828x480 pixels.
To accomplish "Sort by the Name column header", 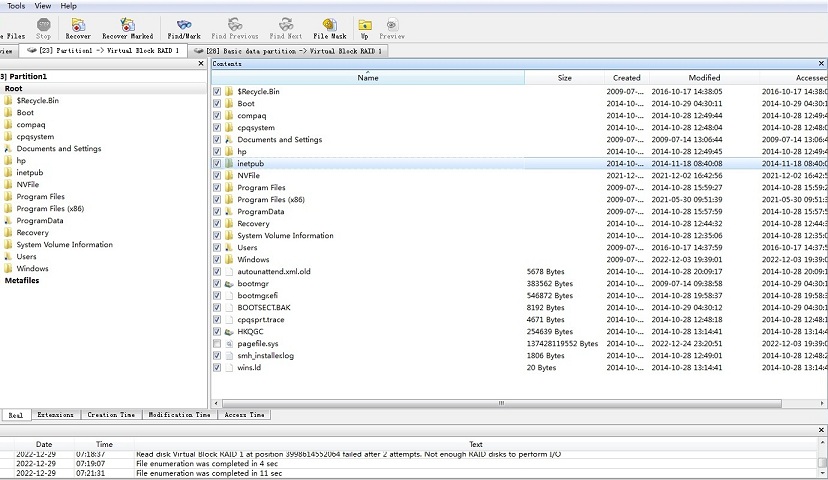I will pyautogui.click(x=368, y=78).
